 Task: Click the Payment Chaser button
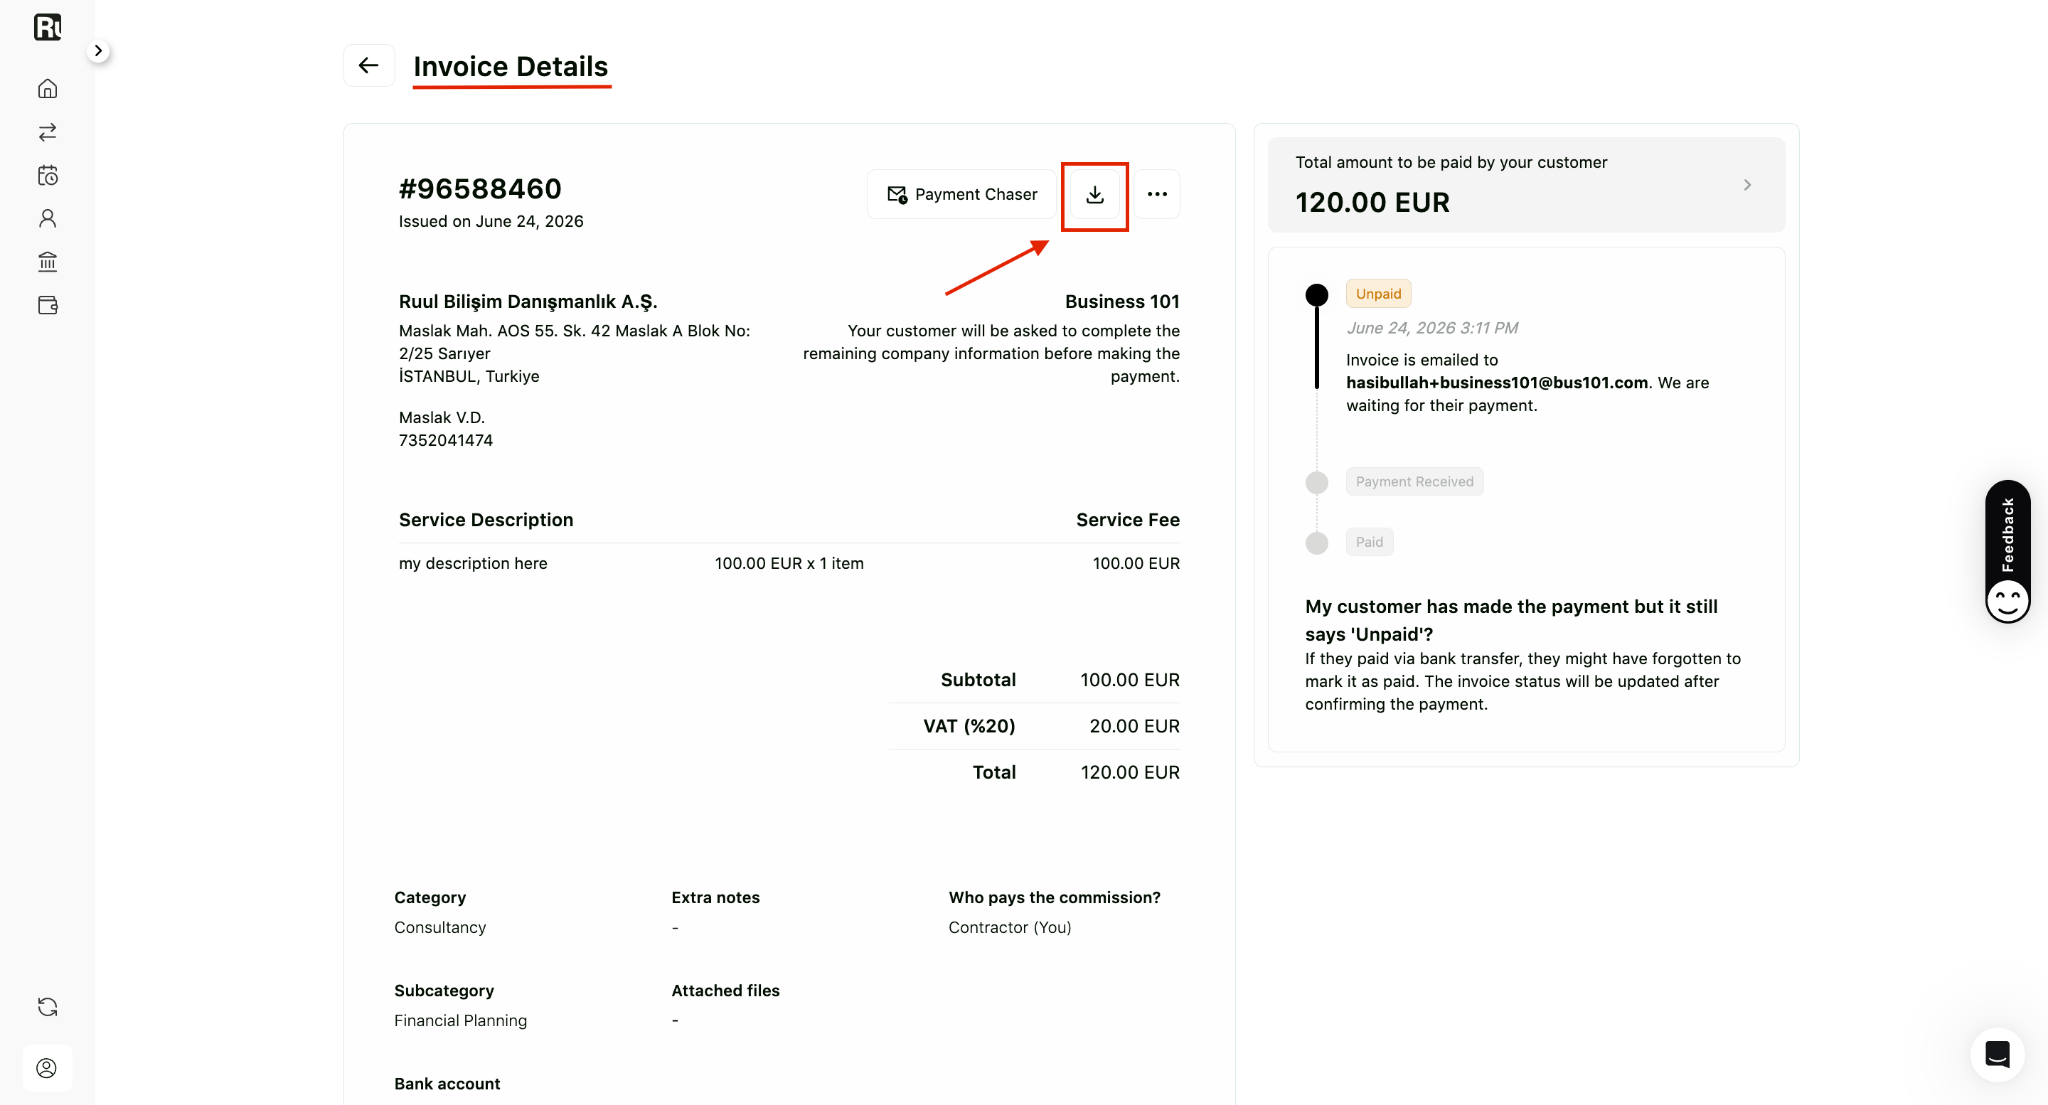coord(962,194)
